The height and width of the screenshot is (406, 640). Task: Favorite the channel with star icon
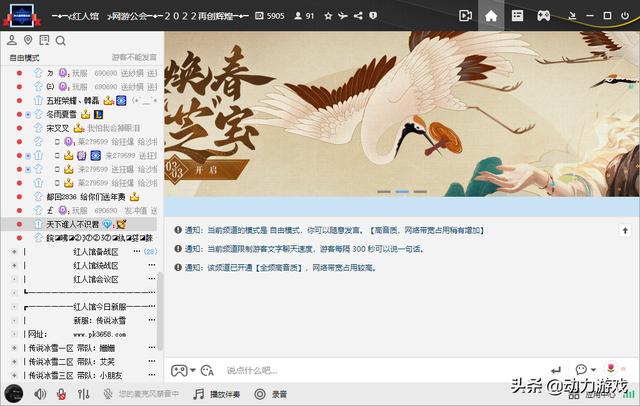(328, 16)
